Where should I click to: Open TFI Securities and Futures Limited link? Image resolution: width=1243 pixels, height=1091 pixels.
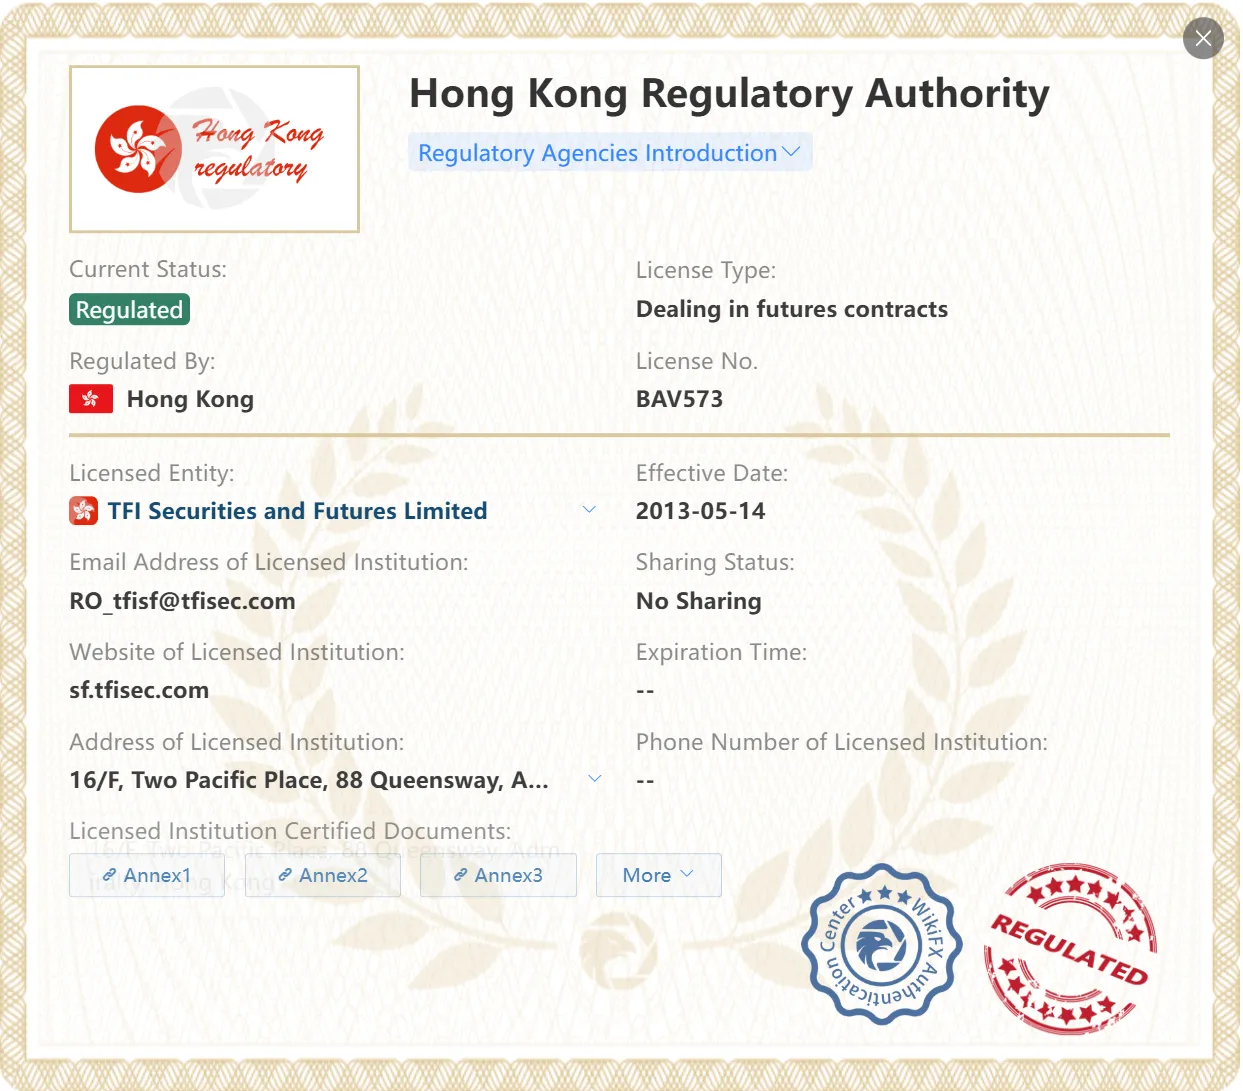click(x=297, y=511)
